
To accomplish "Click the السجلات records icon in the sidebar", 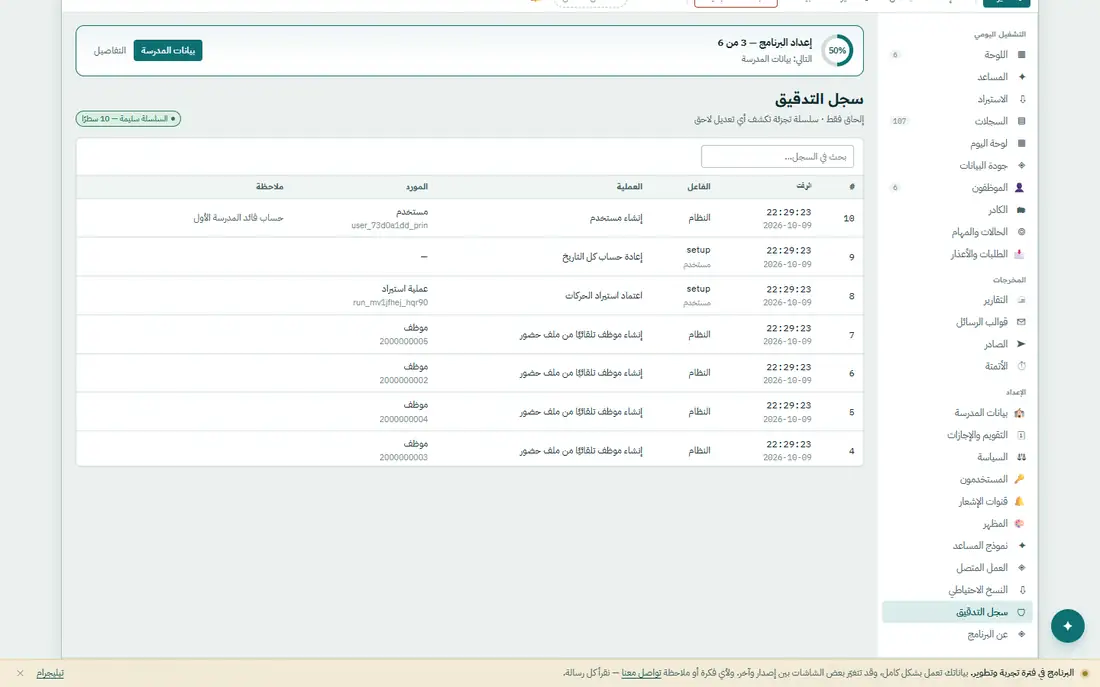I will (1021, 121).
